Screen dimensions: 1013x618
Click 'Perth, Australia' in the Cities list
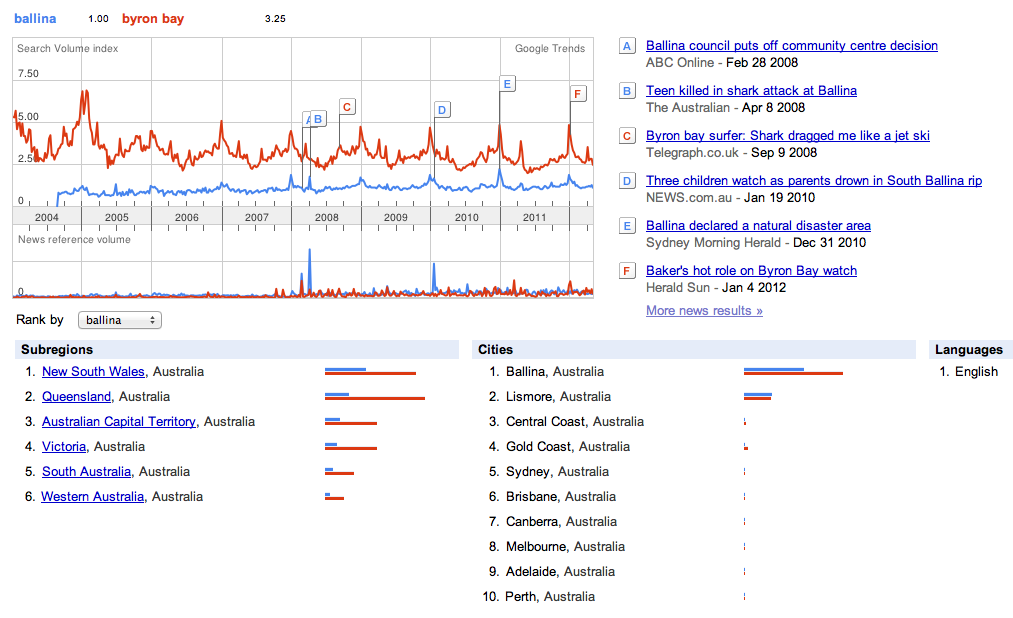pos(550,597)
